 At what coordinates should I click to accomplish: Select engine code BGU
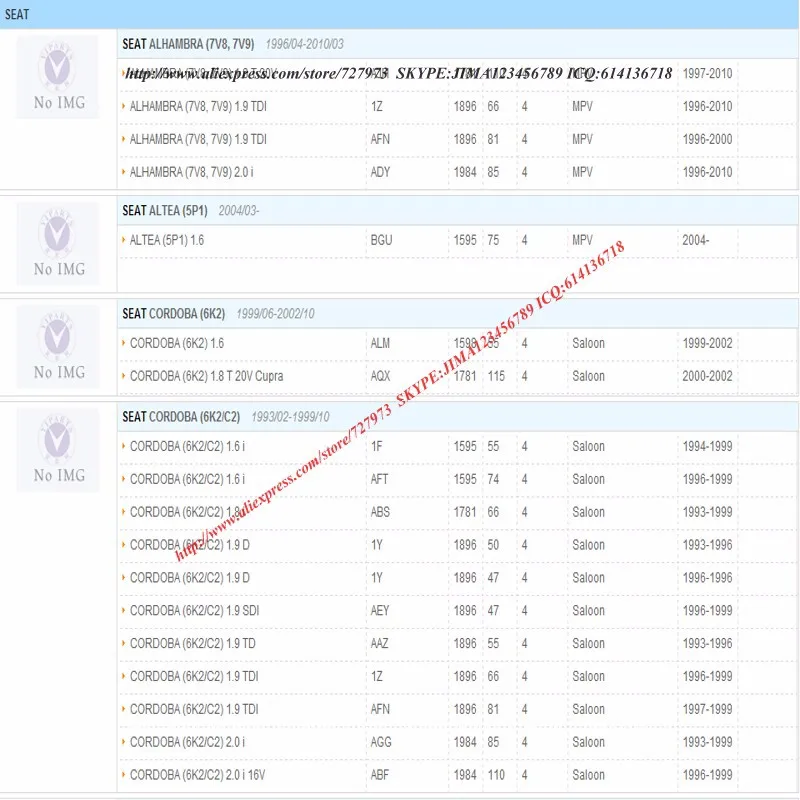[381, 240]
